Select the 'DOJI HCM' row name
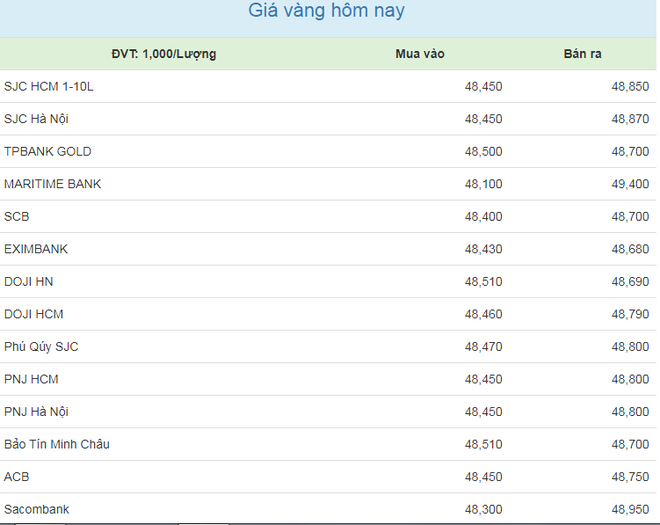The image size is (660, 525). pyautogui.click(x=34, y=314)
